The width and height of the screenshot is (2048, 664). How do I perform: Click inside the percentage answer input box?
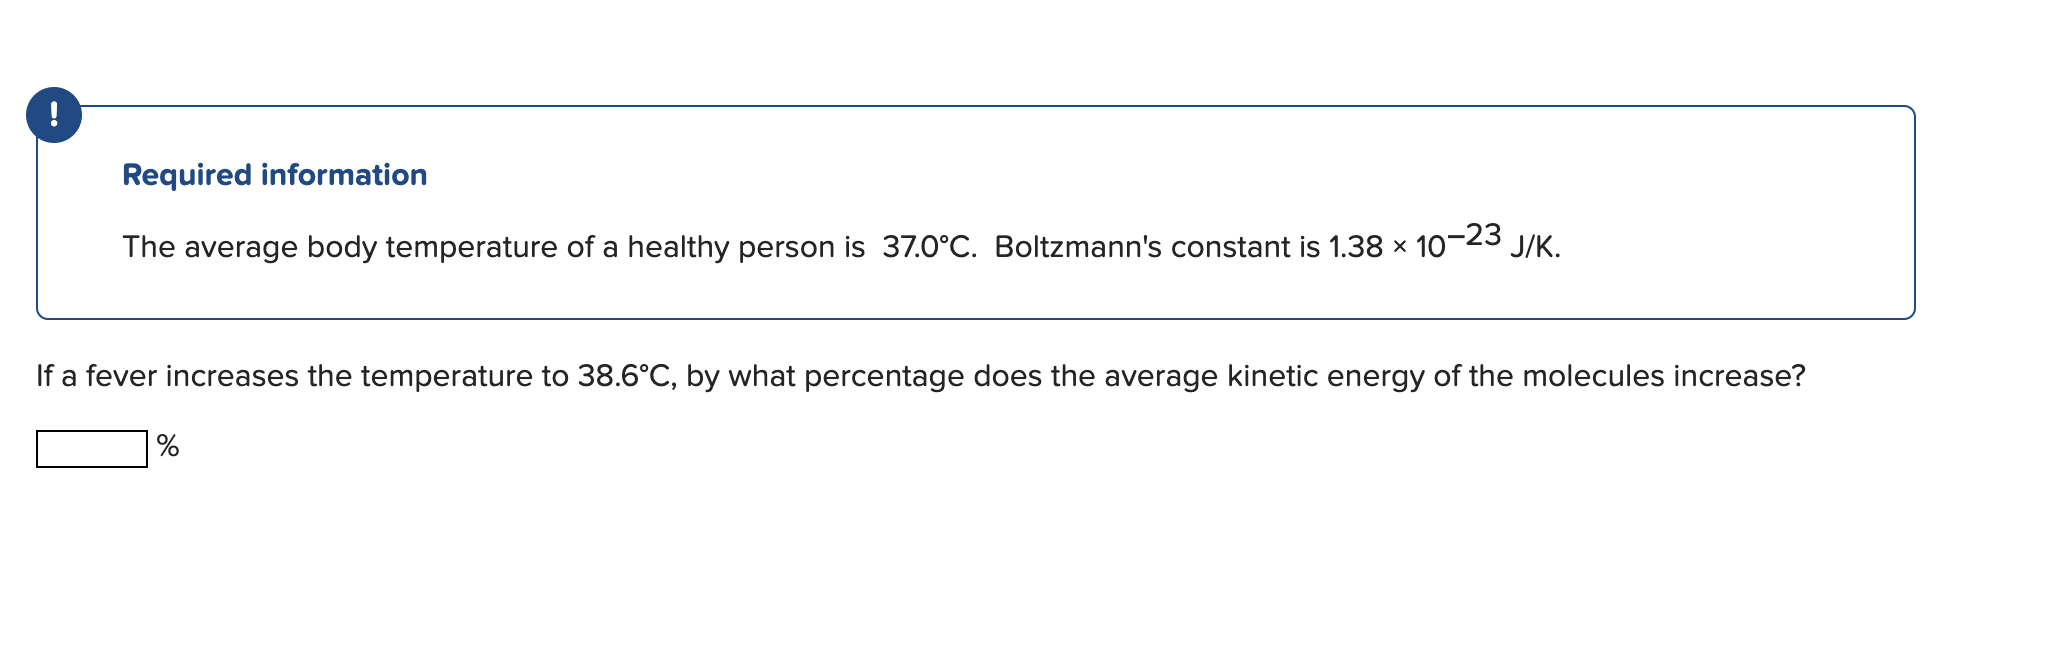(90, 448)
